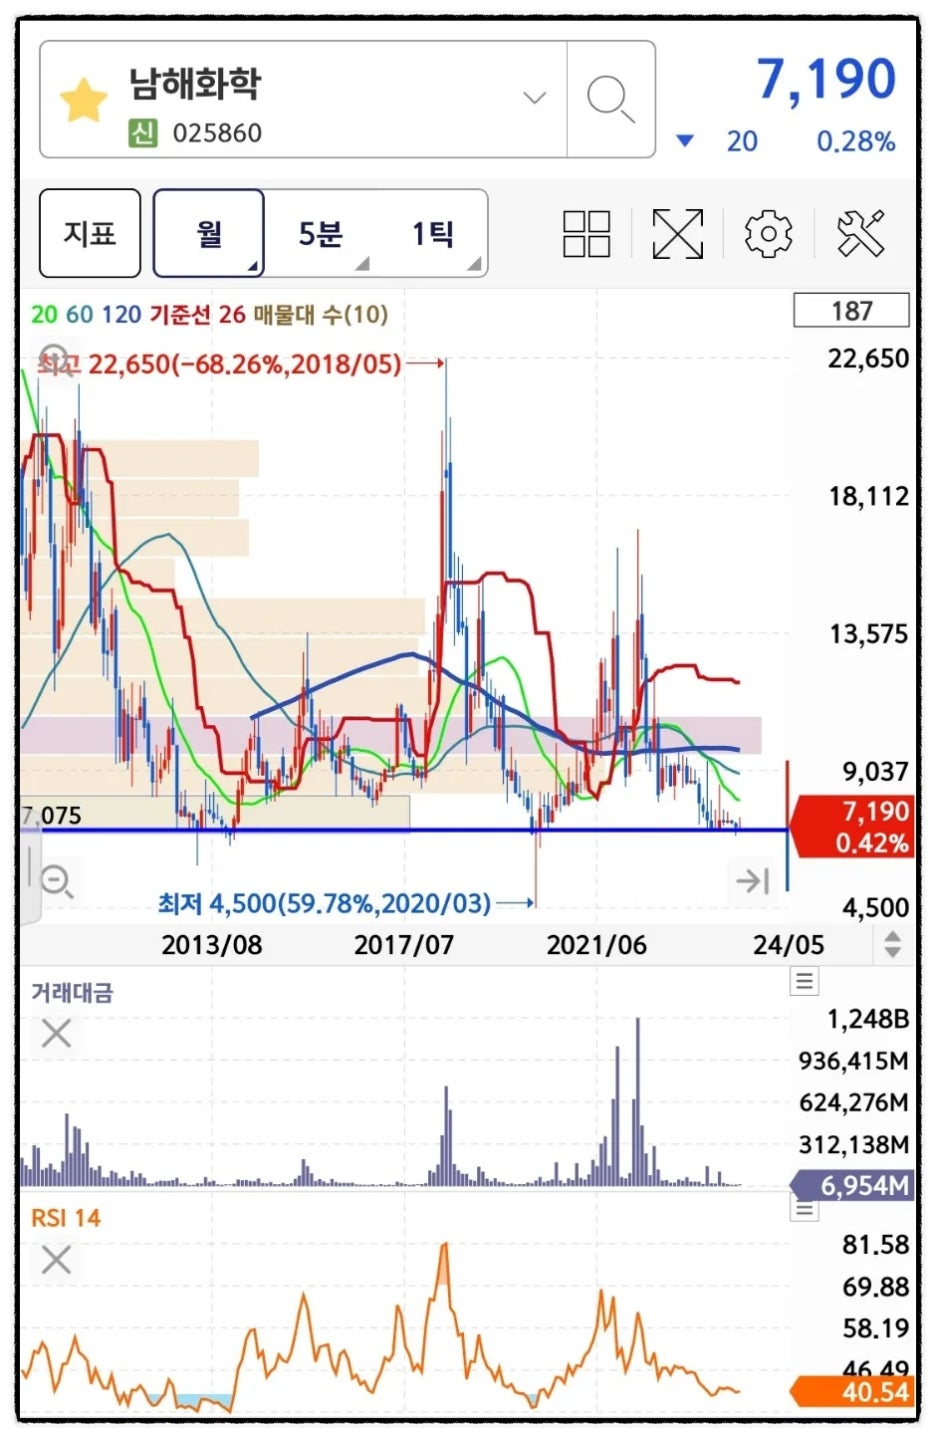Image resolution: width=936 pixels, height=1438 pixels.
Task: Open the 거래대금 panel menu icon
Action: pyautogui.click(x=804, y=981)
